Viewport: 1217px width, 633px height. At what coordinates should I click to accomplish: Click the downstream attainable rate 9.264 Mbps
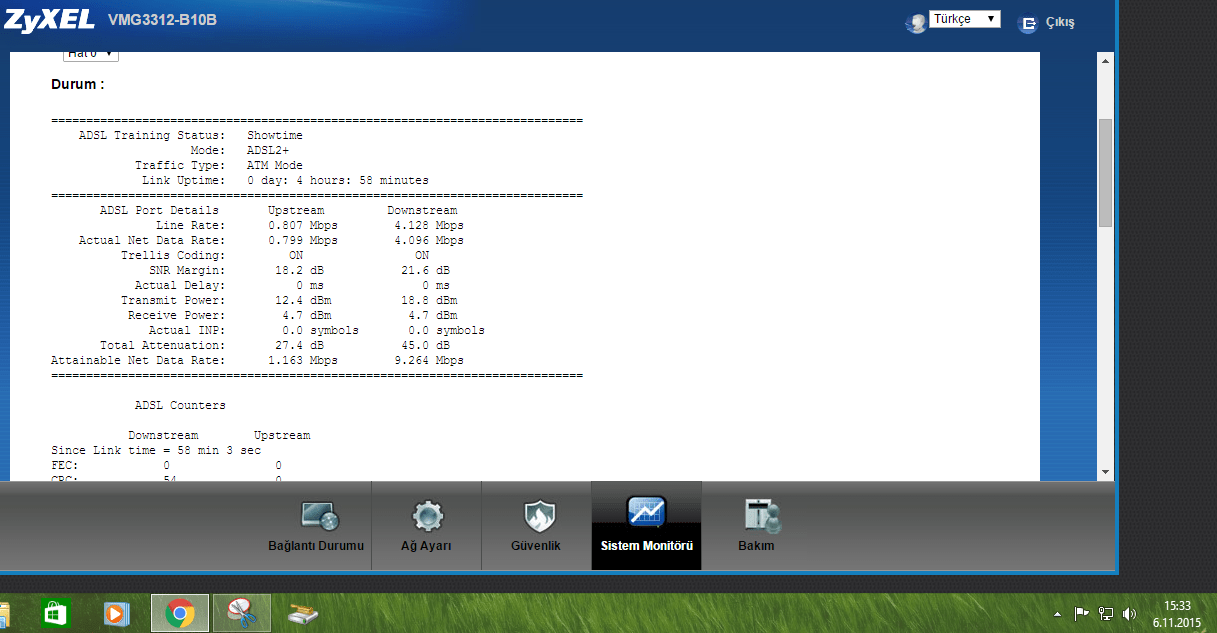click(429, 360)
